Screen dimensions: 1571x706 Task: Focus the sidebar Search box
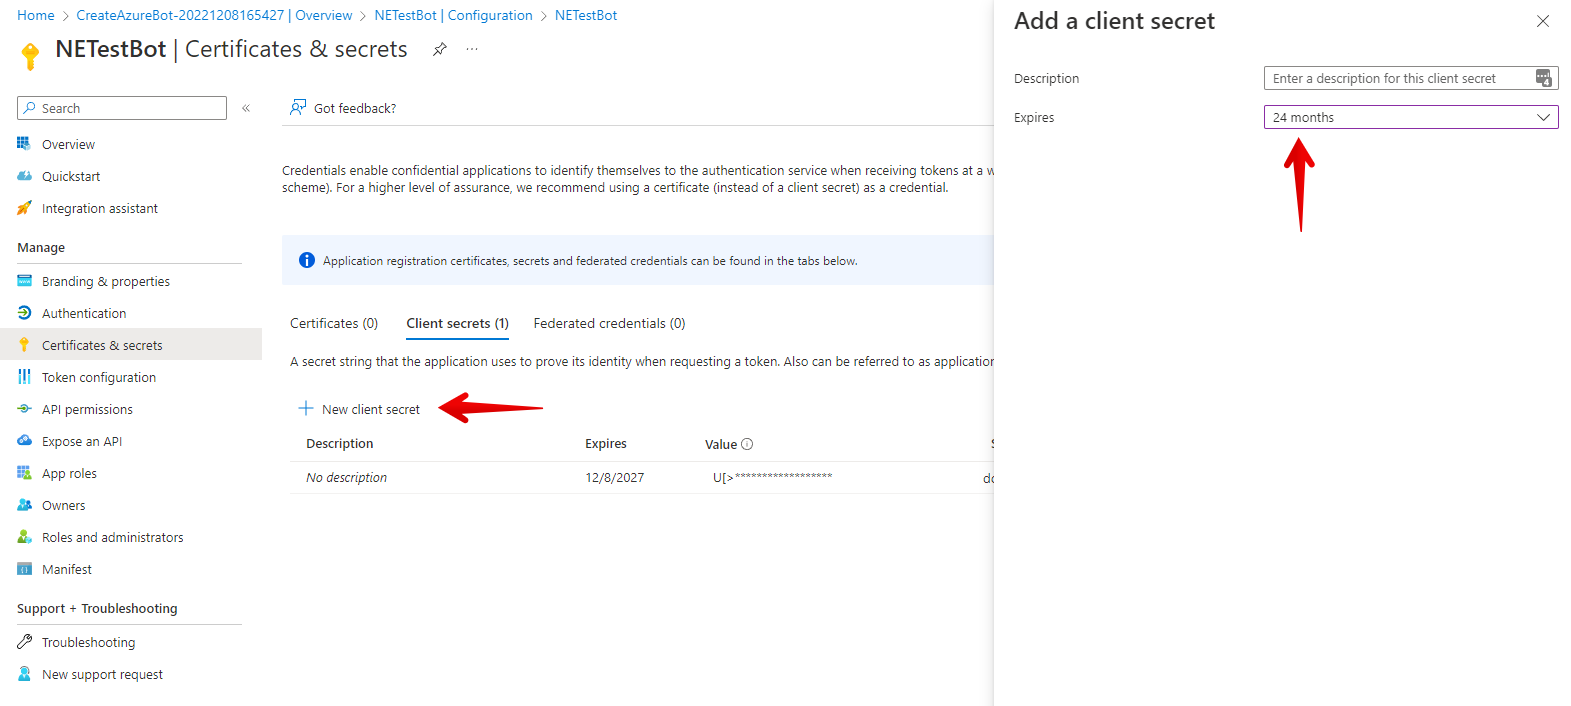pyautogui.click(x=122, y=108)
